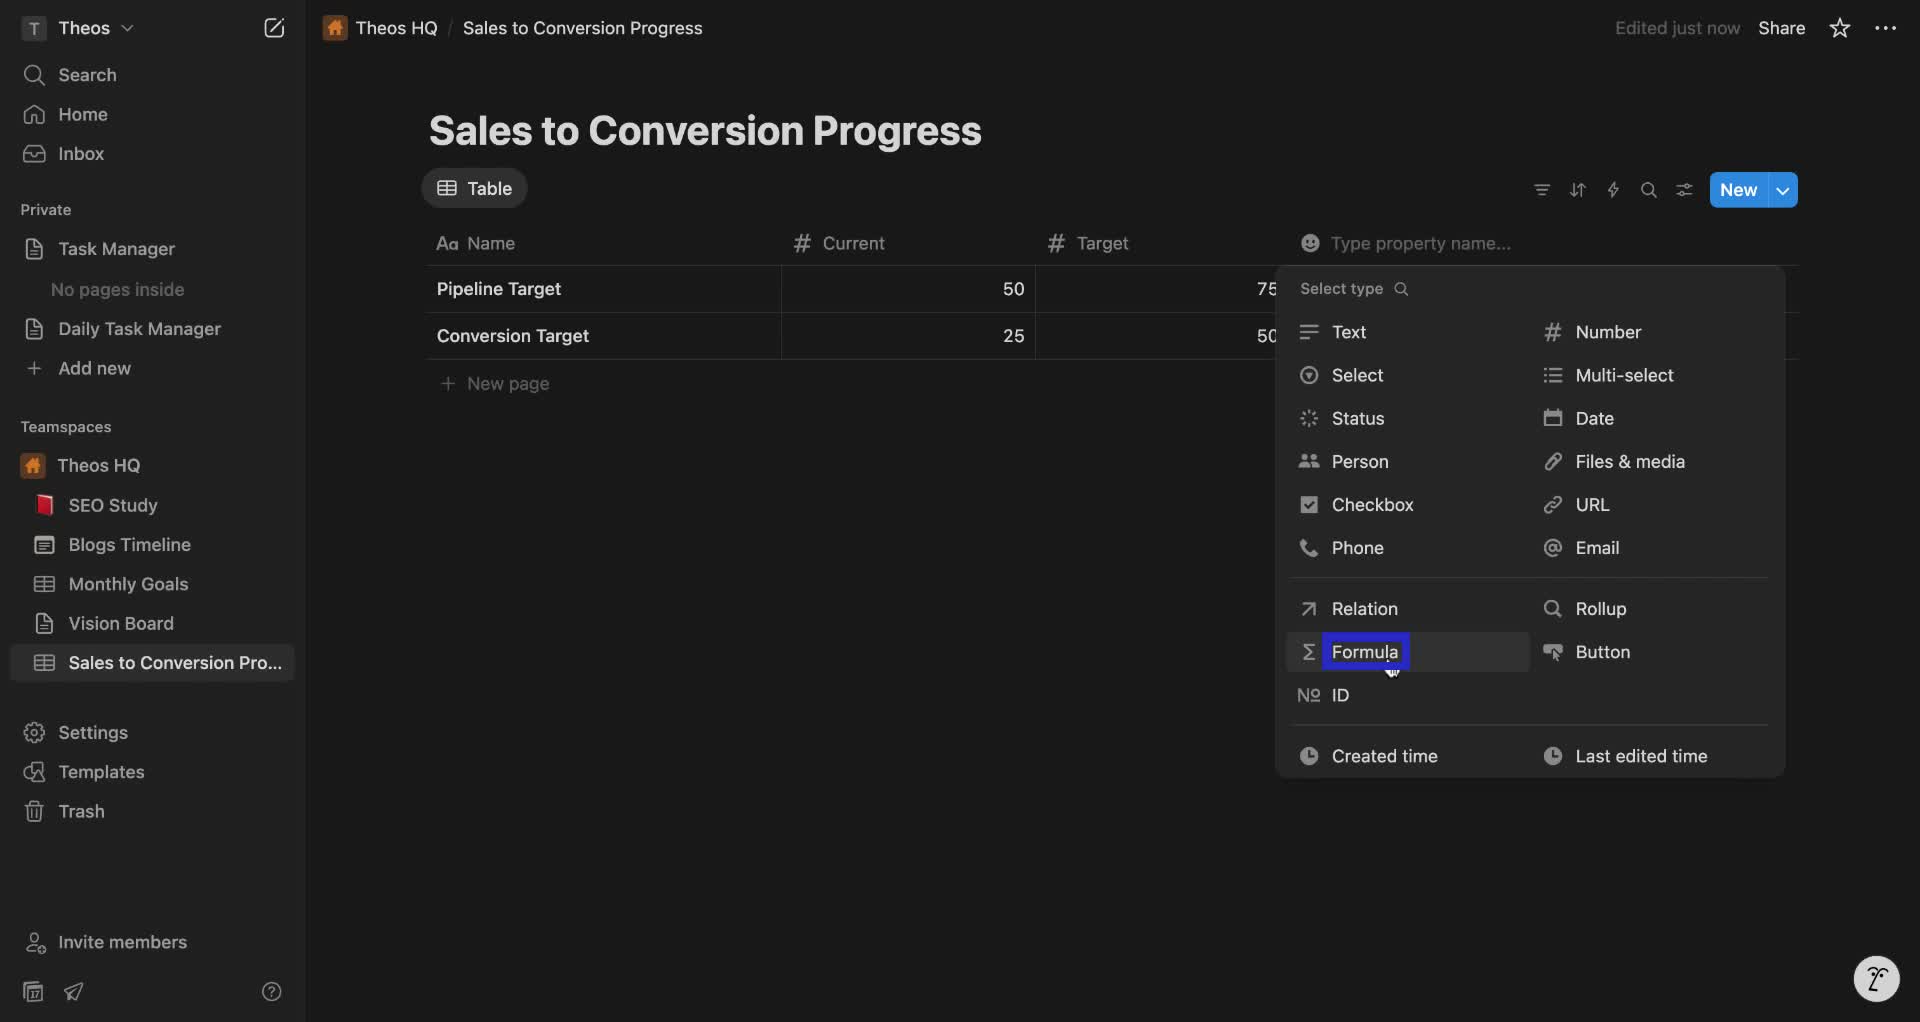Click the Share button
This screenshot has height=1022, width=1920.
(1782, 28)
